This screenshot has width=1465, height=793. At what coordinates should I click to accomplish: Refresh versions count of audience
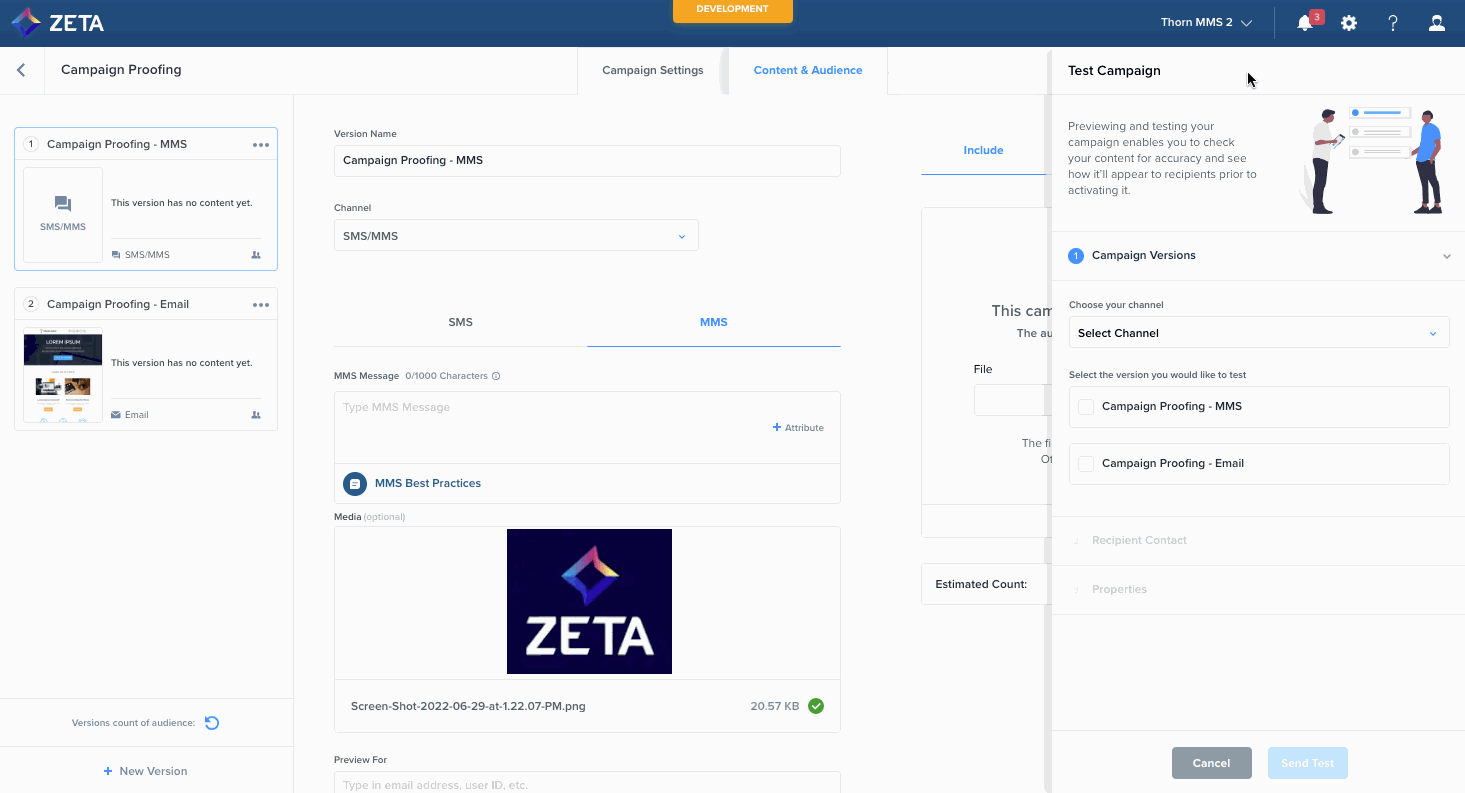tap(212, 723)
